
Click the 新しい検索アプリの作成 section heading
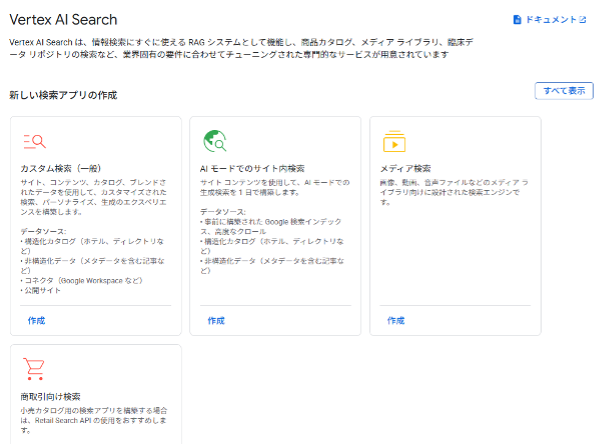(63, 95)
